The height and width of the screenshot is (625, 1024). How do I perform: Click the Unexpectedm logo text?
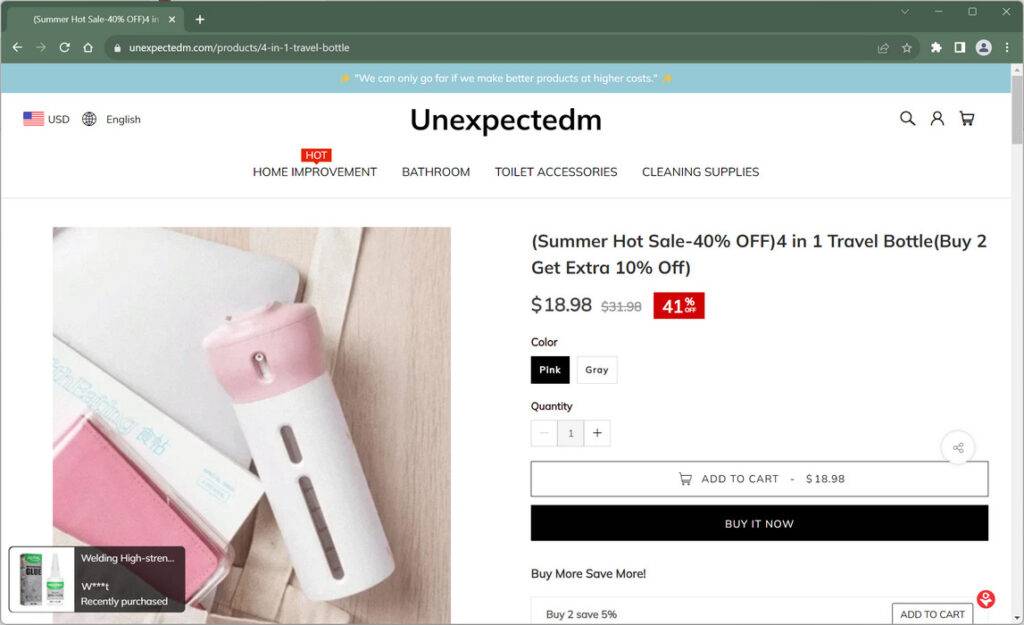point(505,120)
